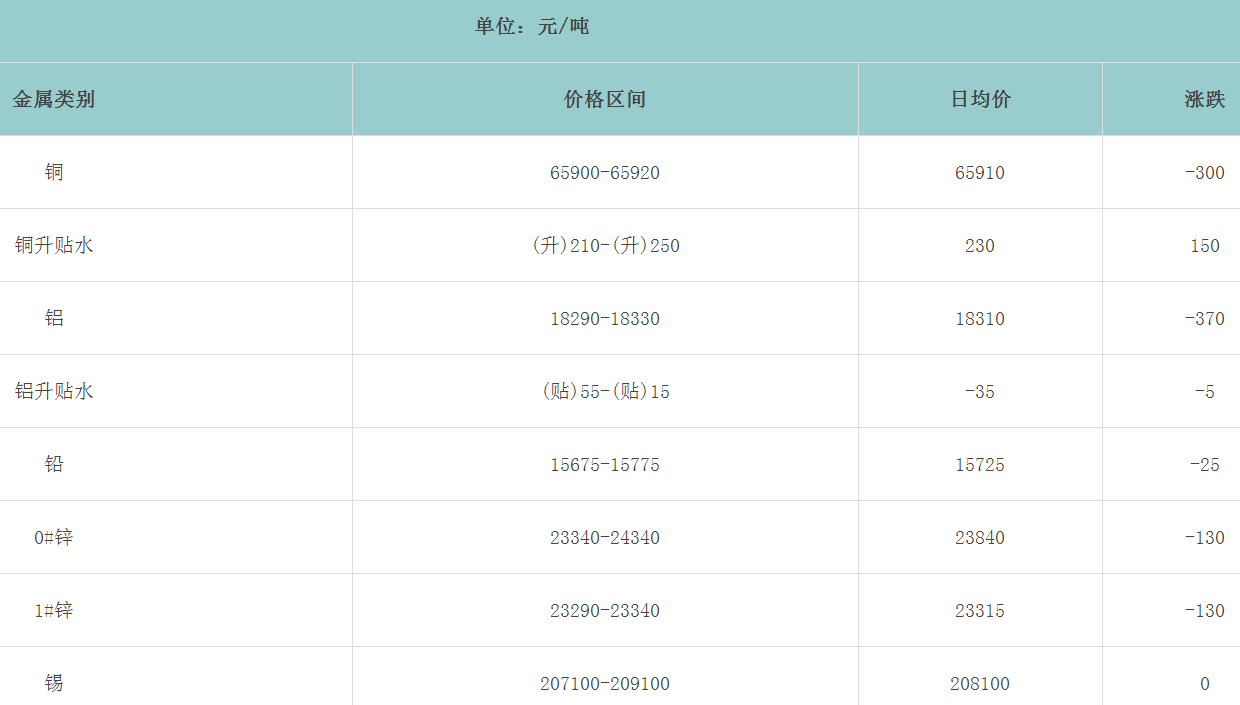This screenshot has width=1240, height=705.
Task: Click the 价格区间 column header
Action: (x=605, y=99)
